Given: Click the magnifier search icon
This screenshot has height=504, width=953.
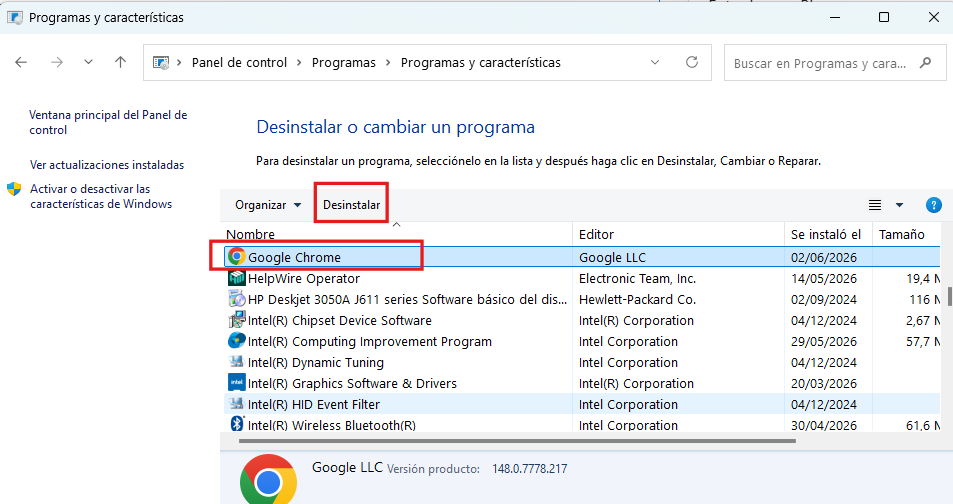Looking at the screenshot, I should (925, 63).
